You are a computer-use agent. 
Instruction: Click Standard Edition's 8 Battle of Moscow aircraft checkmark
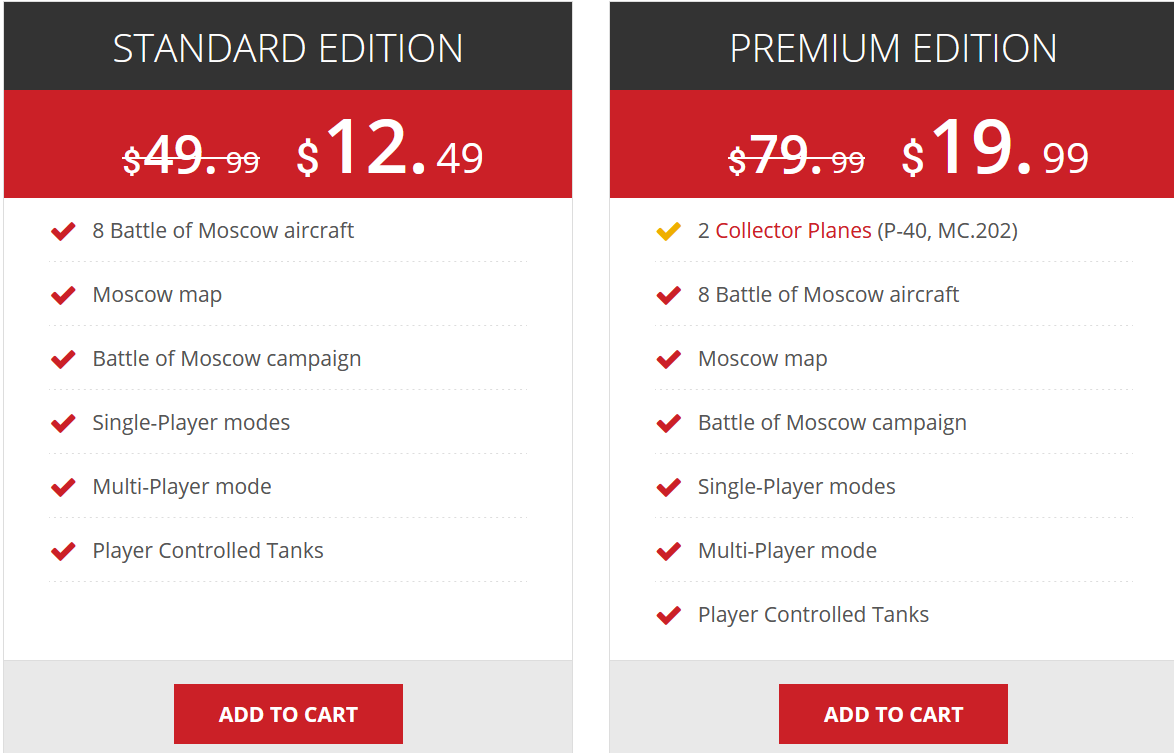coord(63,231)
